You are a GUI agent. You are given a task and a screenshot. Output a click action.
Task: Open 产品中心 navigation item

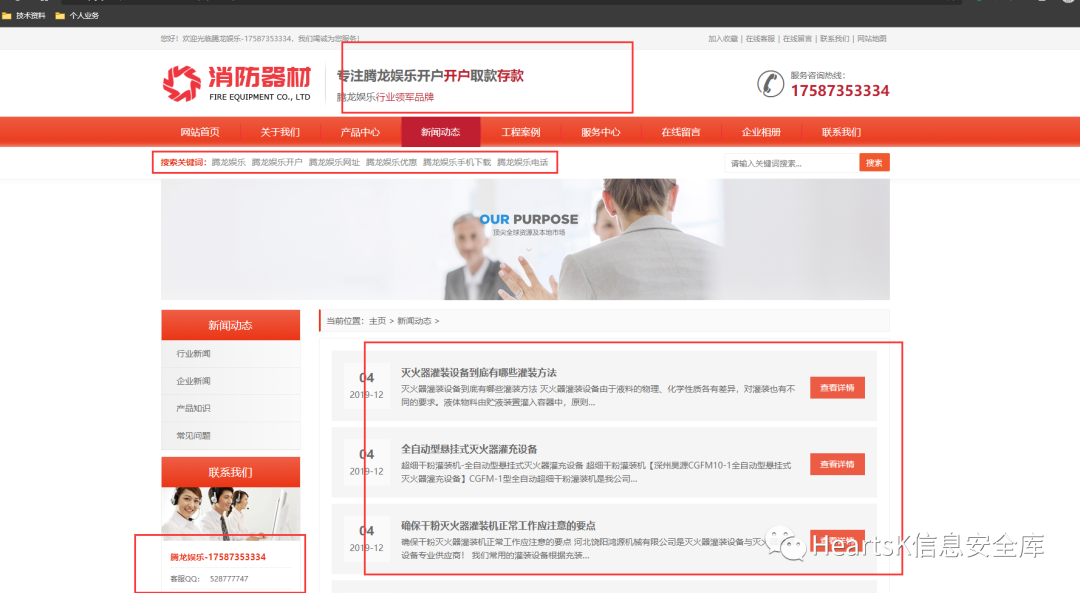point(360,132)
